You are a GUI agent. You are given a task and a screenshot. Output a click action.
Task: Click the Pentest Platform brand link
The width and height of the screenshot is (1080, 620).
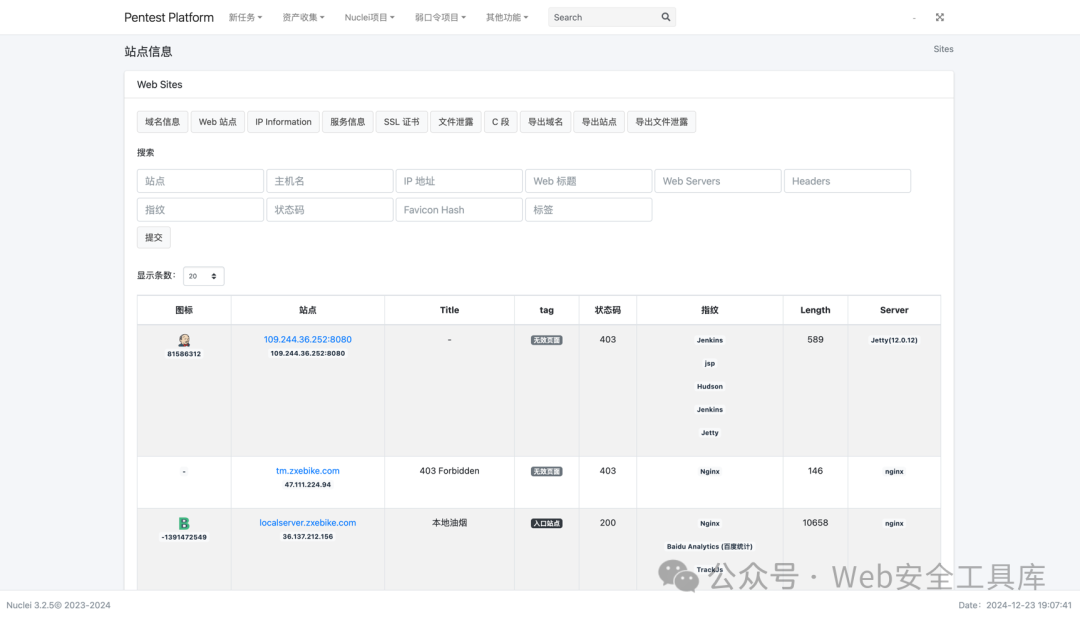(x=169, y=17)
